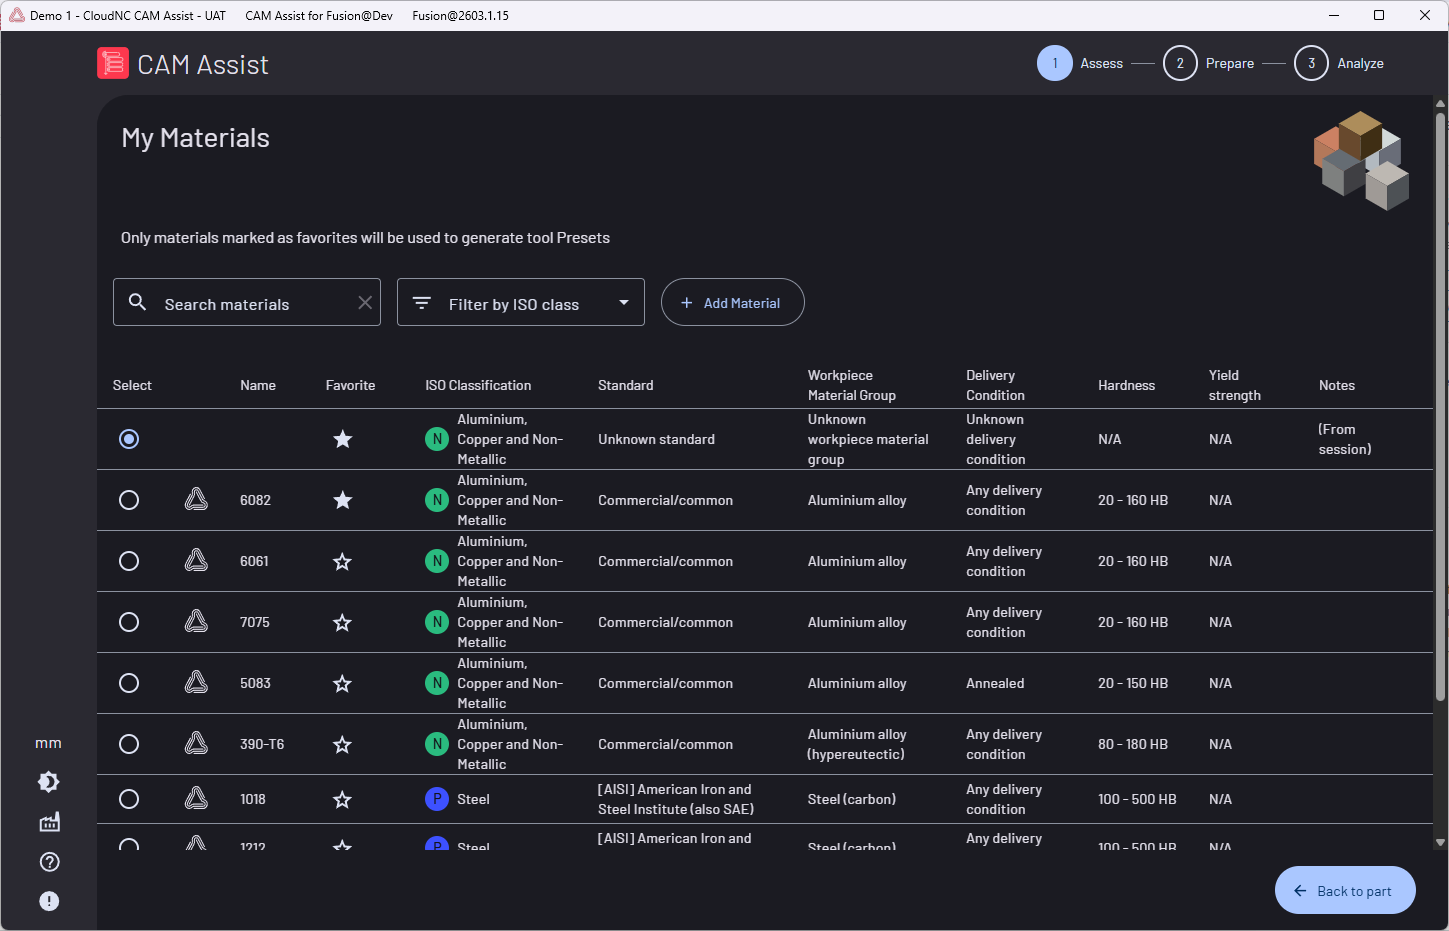This screenshot has width=1449, height=931.
Task: Clear the materials search with X
Action: coord(365,302)
